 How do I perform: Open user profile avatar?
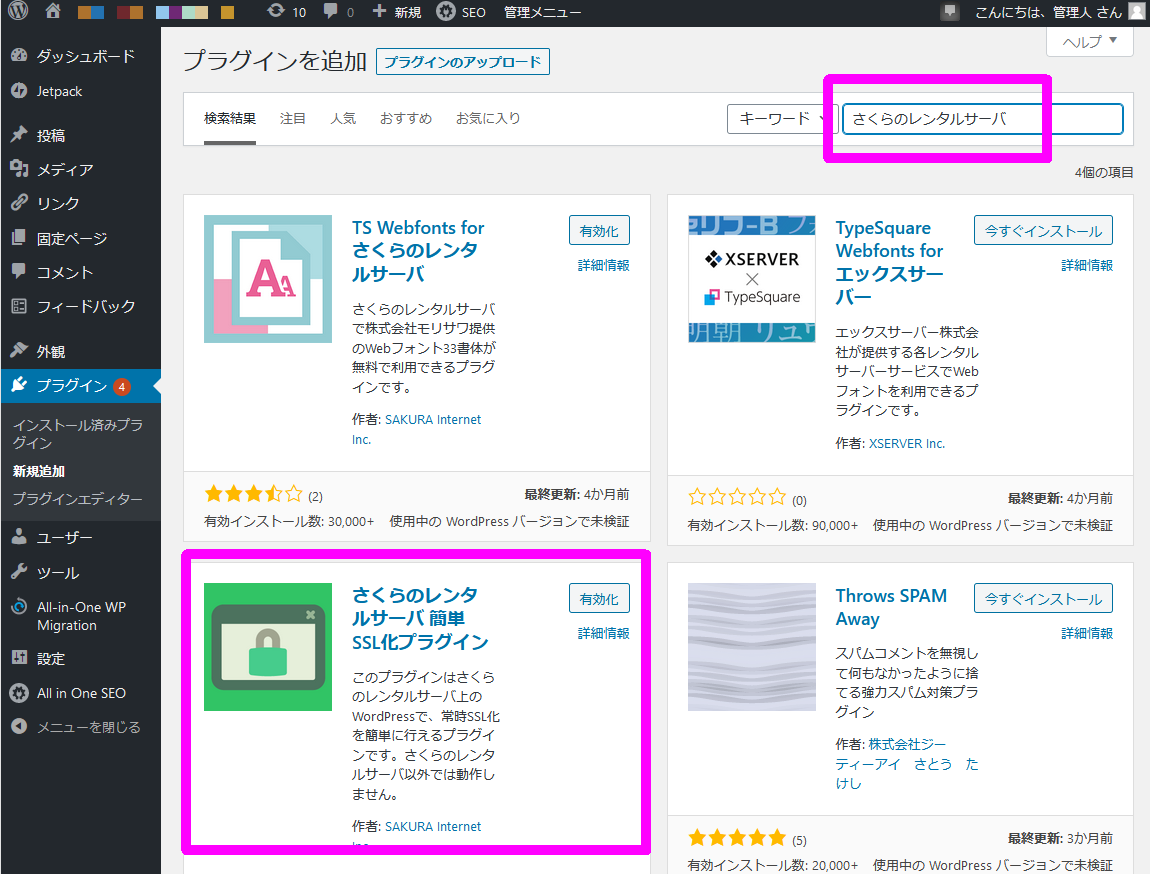(x=1138, y=12)
